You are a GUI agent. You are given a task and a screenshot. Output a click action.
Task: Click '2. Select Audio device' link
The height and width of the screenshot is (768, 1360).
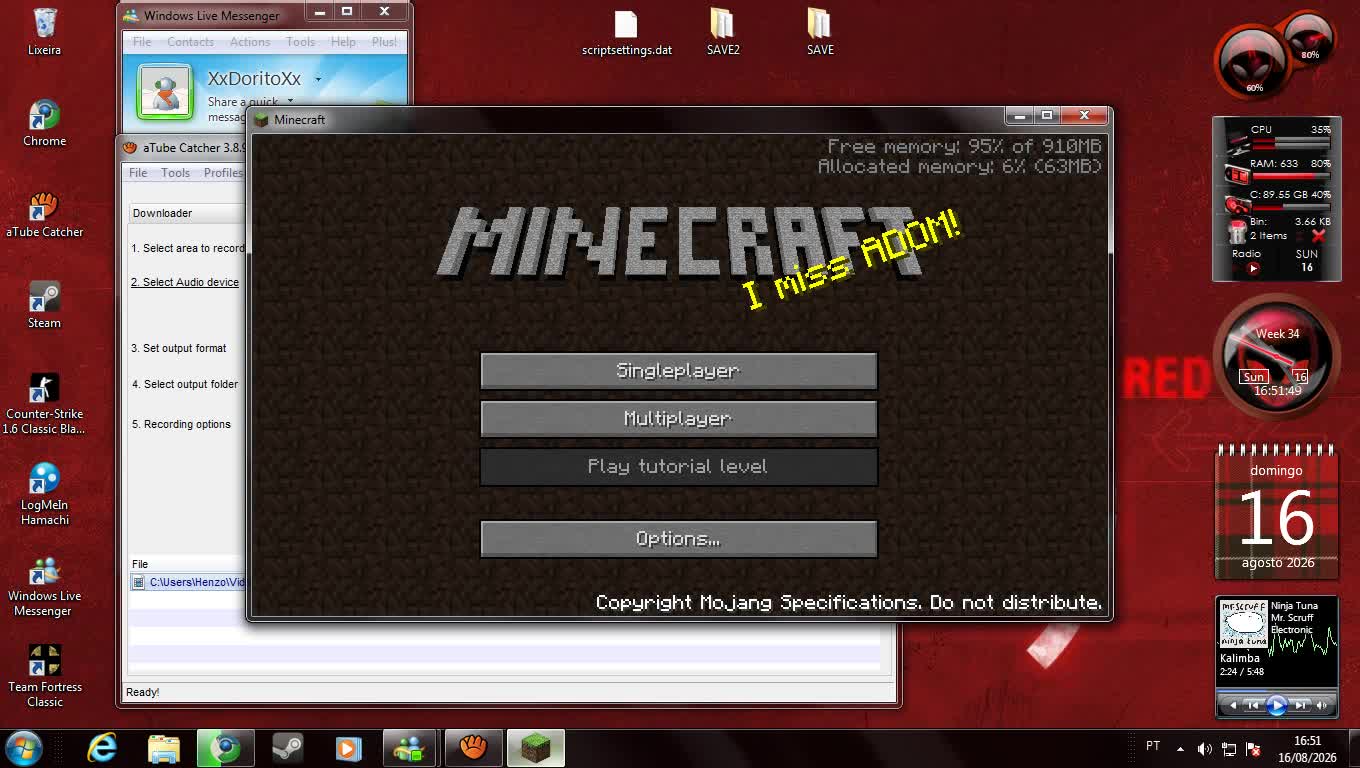(185, 282)
